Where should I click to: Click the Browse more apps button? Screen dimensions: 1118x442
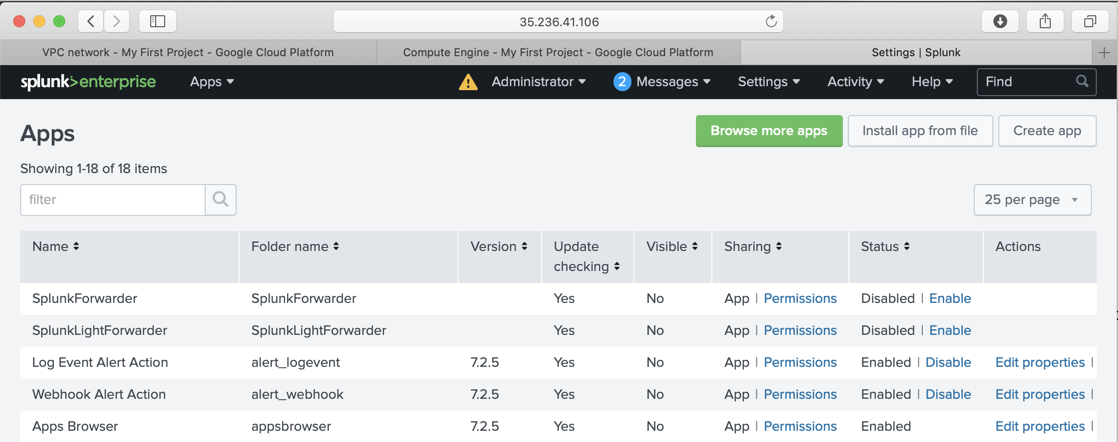(768, 131)
